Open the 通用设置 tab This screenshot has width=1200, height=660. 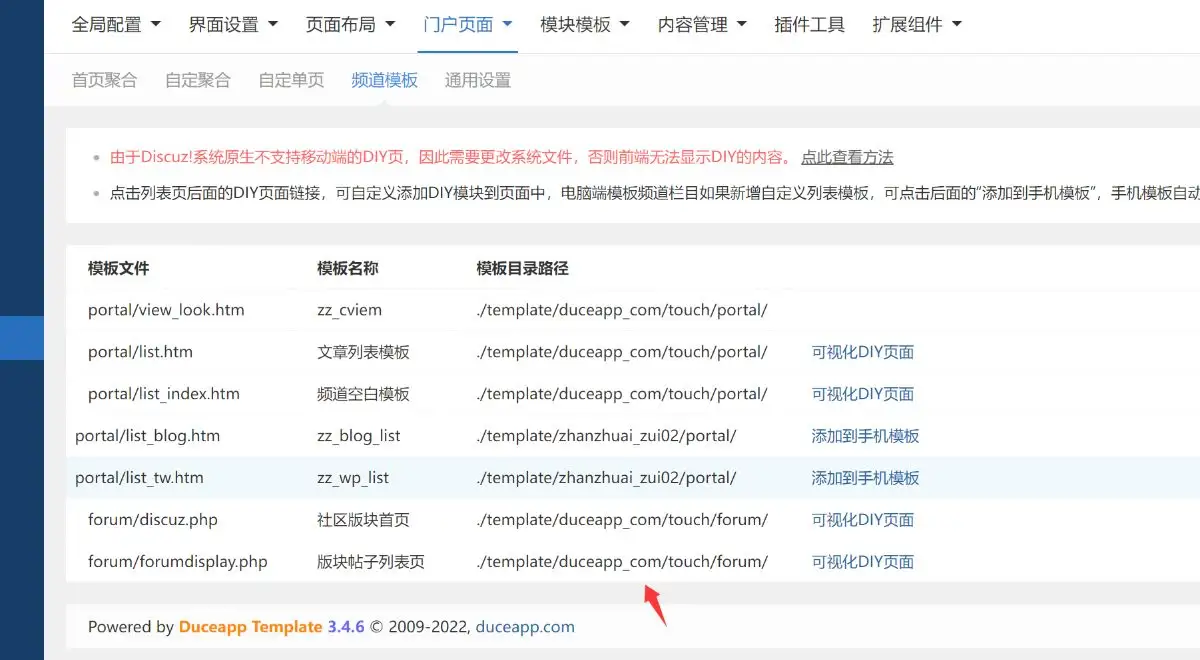(477, 80)
